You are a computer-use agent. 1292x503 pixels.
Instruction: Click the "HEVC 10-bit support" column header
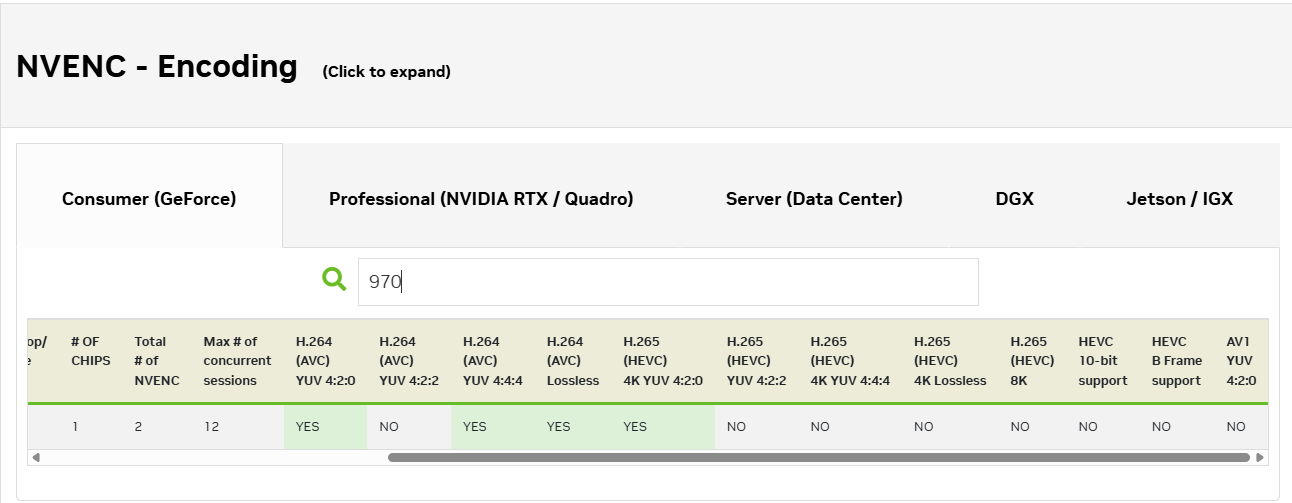point(1102,361)
